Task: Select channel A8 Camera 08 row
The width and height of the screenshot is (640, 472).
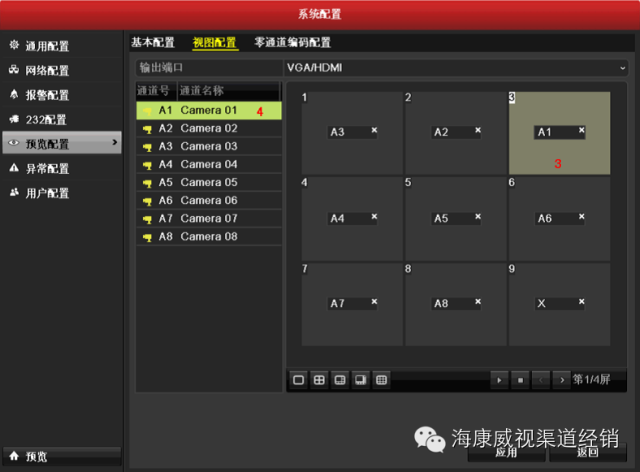Action: [209, 236]
